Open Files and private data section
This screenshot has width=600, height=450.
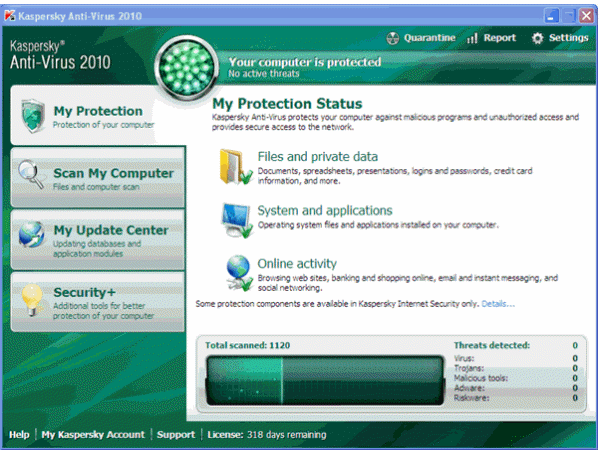(318, 157)
